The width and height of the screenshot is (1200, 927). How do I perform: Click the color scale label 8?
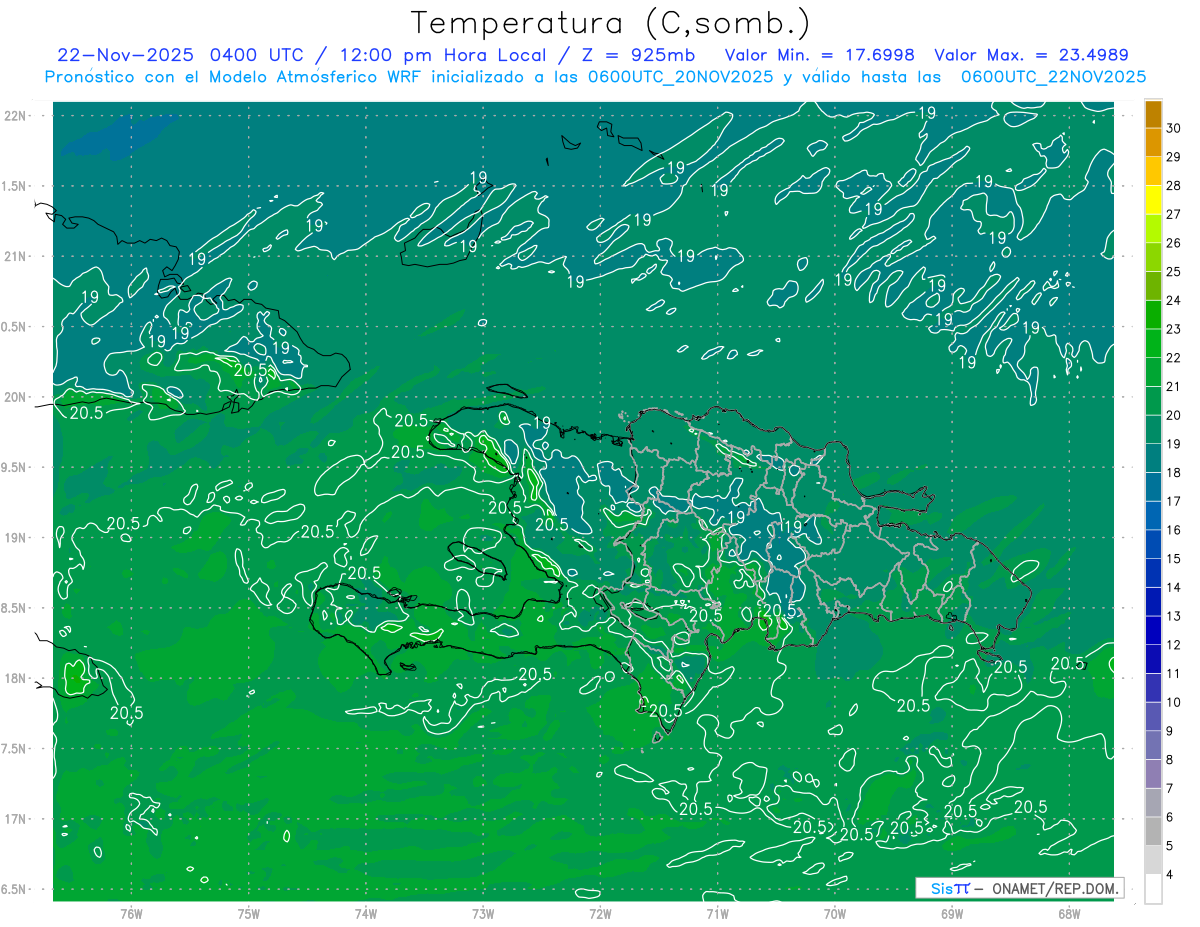point(1171,760)
